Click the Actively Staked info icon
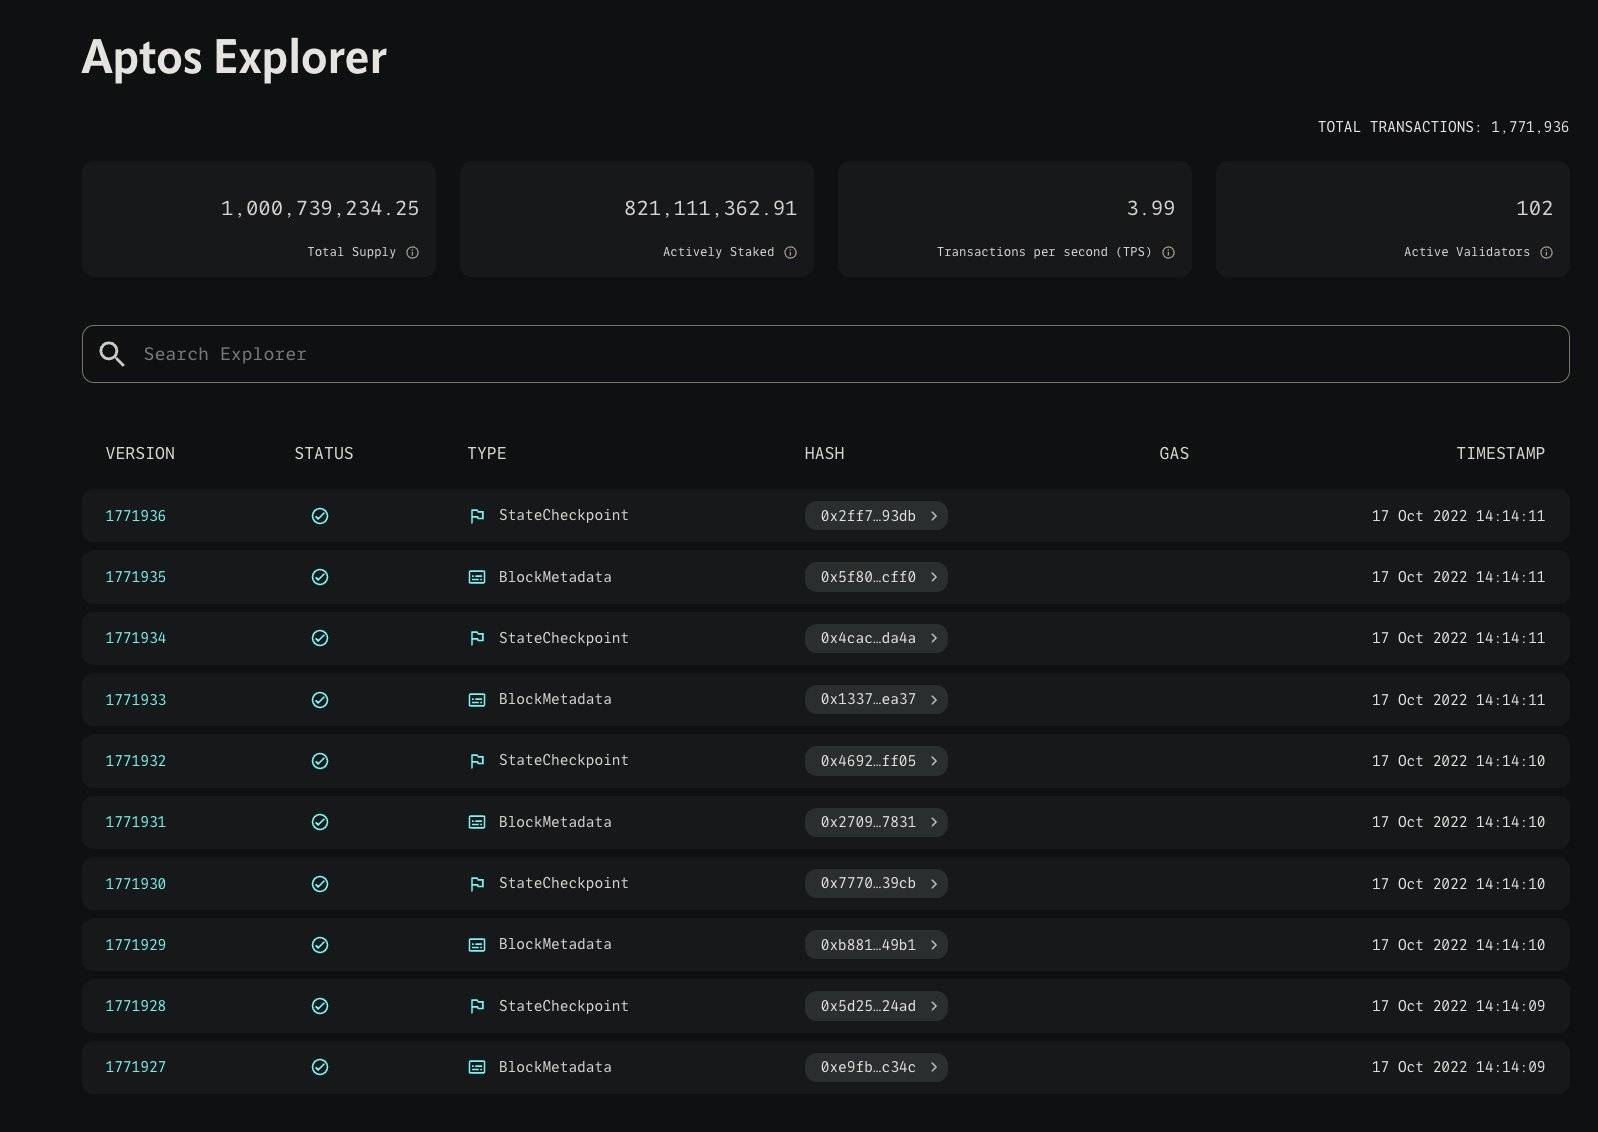 point(790,253)
